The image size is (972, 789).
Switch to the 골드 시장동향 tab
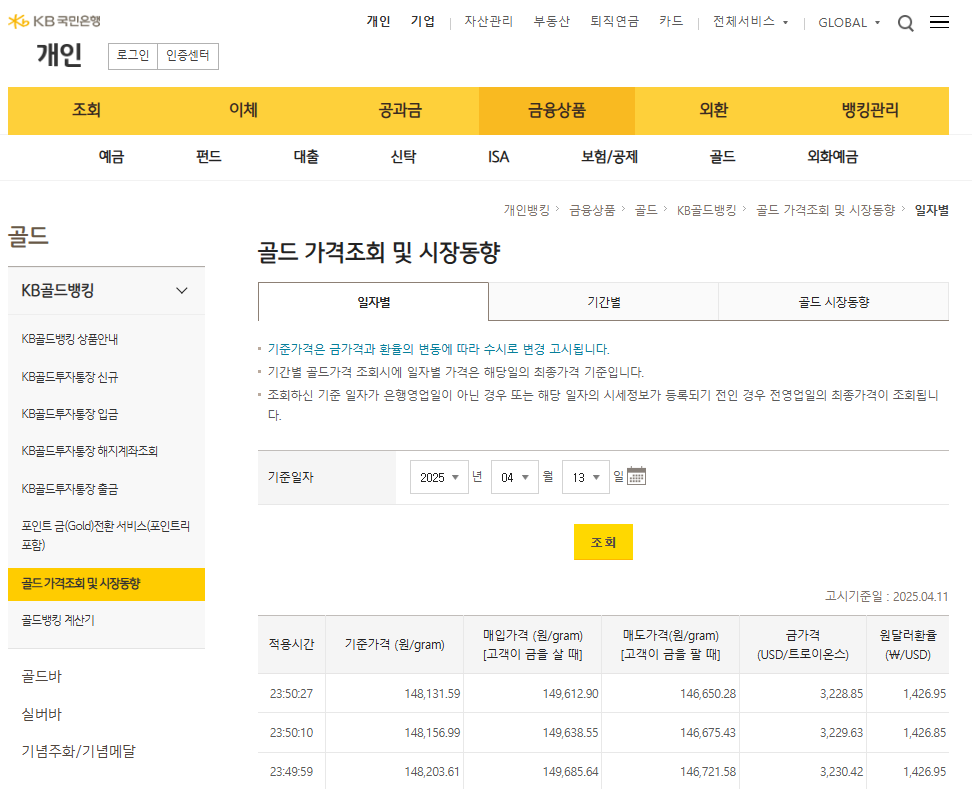point(834,302)
